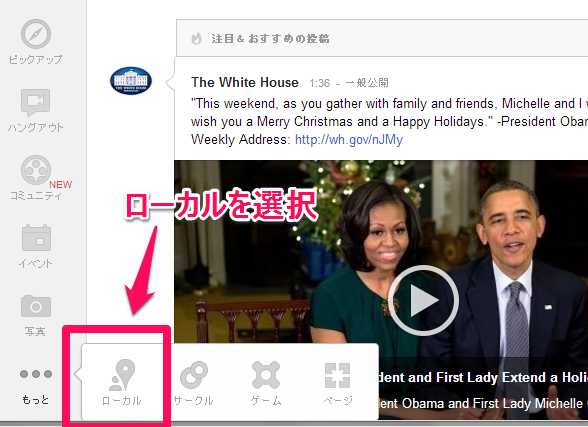Click the 一般公開 visibility label

click(367, 82)
